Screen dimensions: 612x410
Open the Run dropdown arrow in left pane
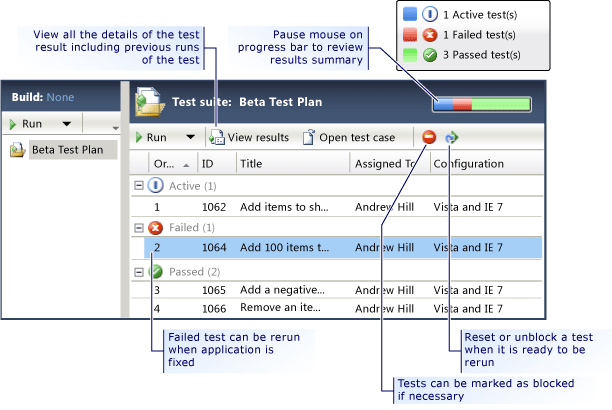pyautogui.click(x=67, y=124)
